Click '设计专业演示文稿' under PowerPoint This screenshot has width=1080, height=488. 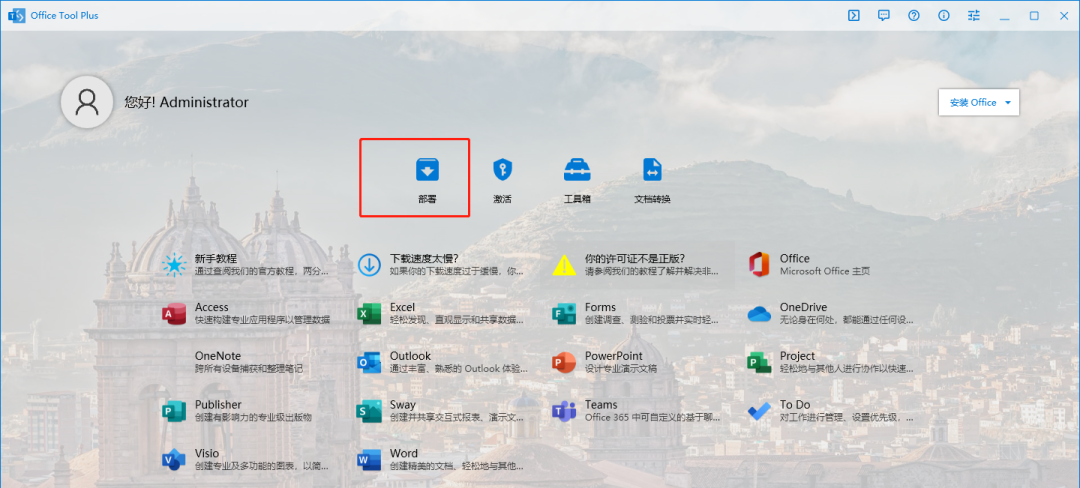(x=621, y=369)
